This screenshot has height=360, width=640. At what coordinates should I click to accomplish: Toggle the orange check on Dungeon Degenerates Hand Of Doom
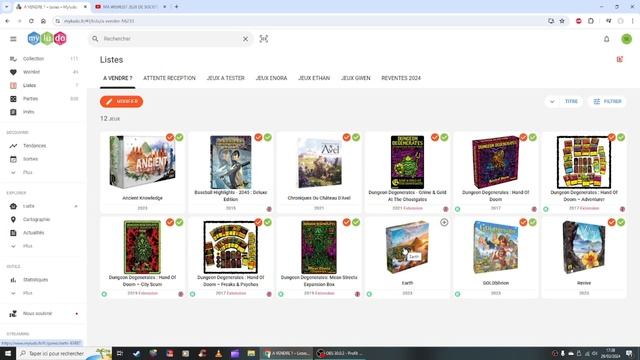point(523,138)
